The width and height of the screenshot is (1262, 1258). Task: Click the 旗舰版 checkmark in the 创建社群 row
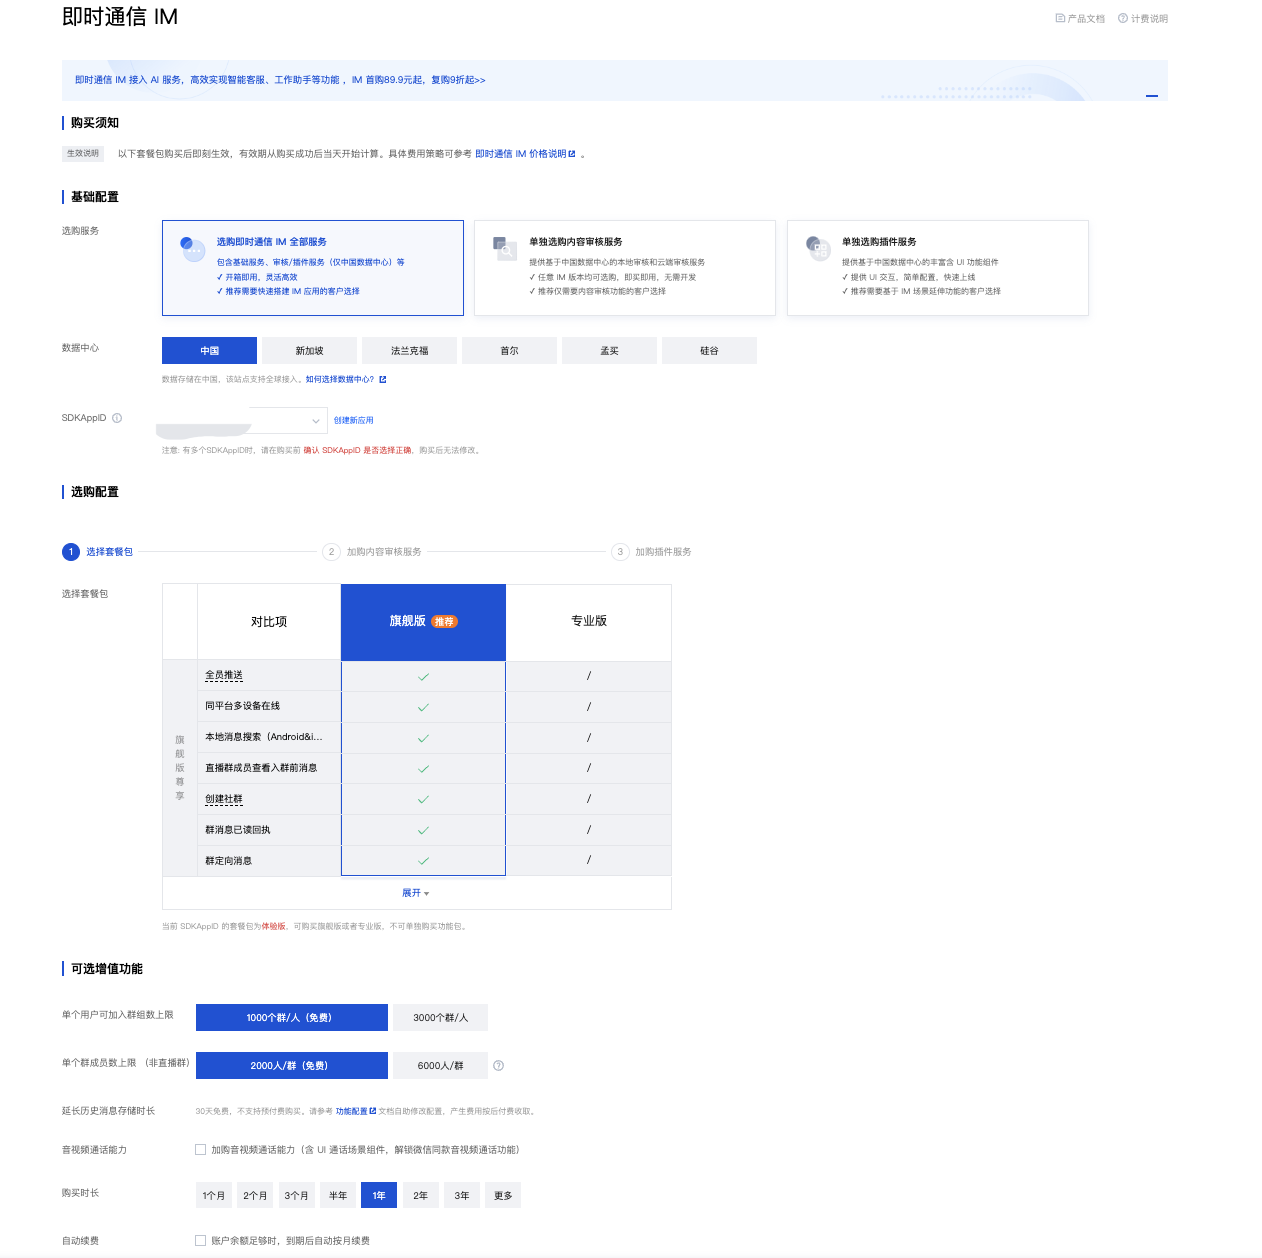coord(423,800)
